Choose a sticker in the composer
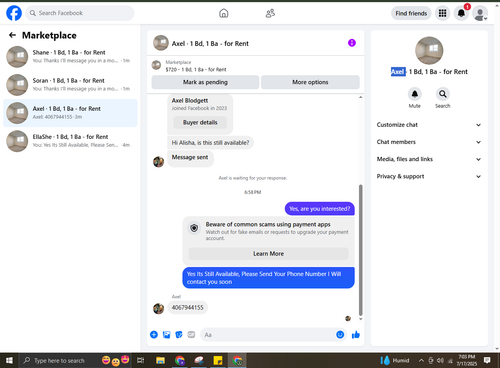 tap(179, 335)
